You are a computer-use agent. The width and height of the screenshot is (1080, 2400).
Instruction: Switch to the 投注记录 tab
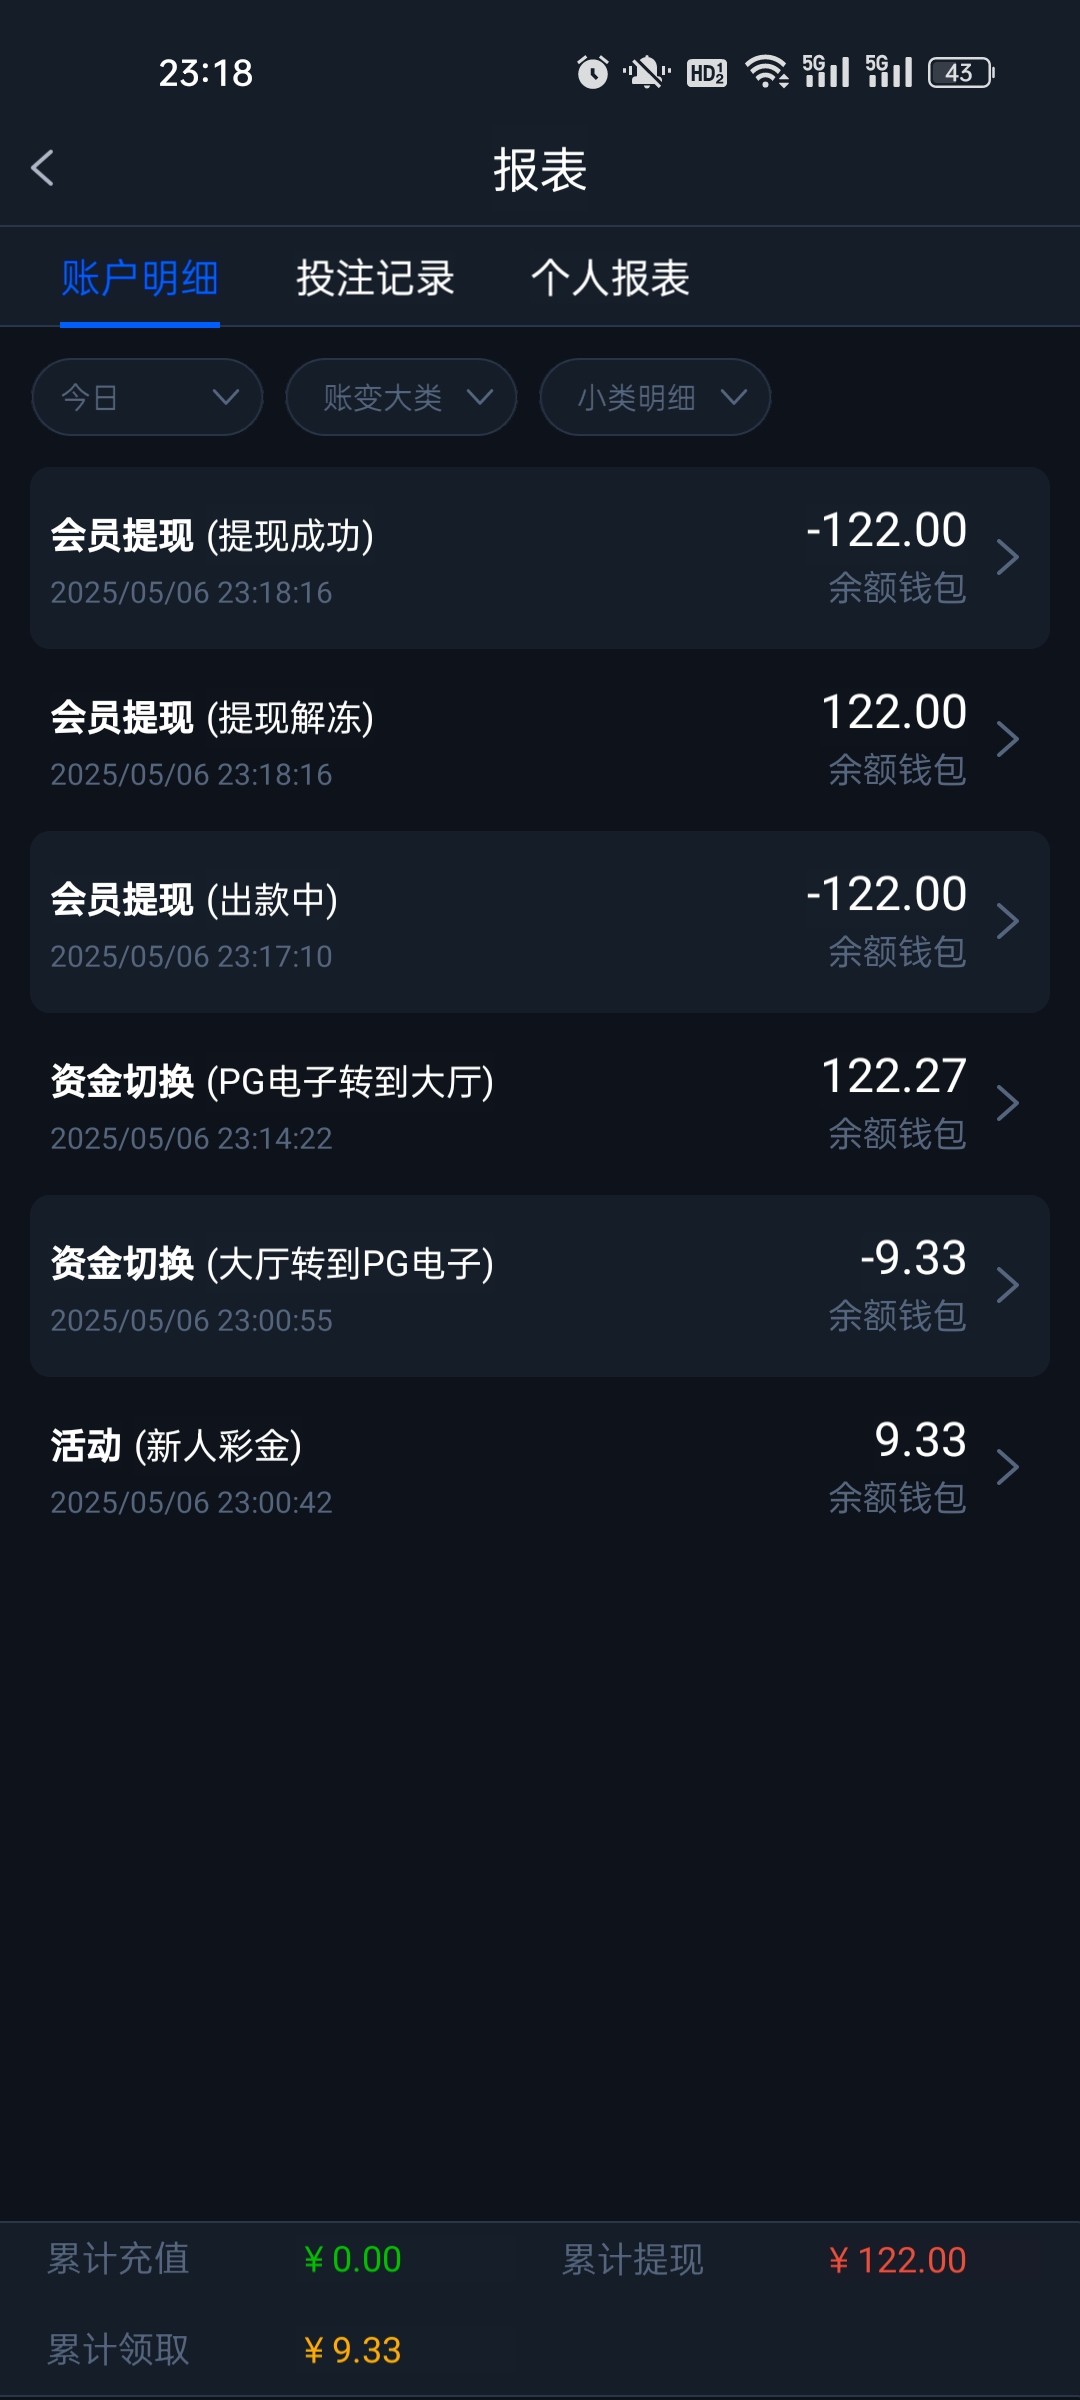[375, 278]
